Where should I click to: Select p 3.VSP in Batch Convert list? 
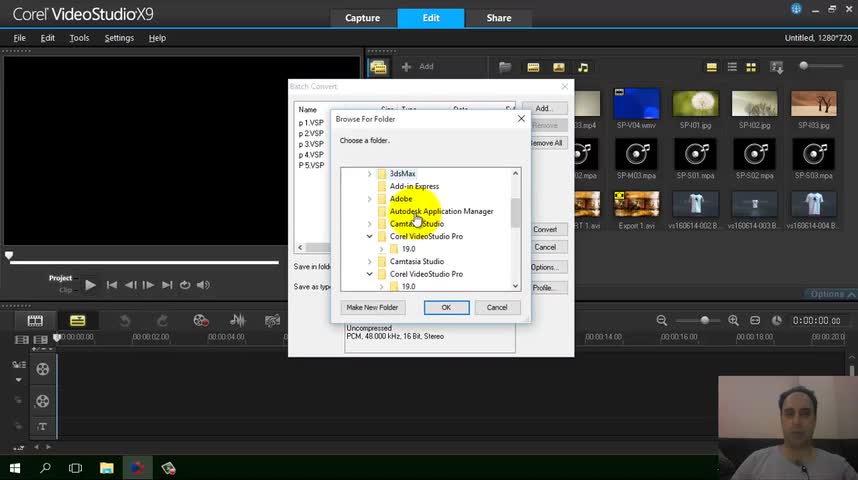click(x=311, y=144)
